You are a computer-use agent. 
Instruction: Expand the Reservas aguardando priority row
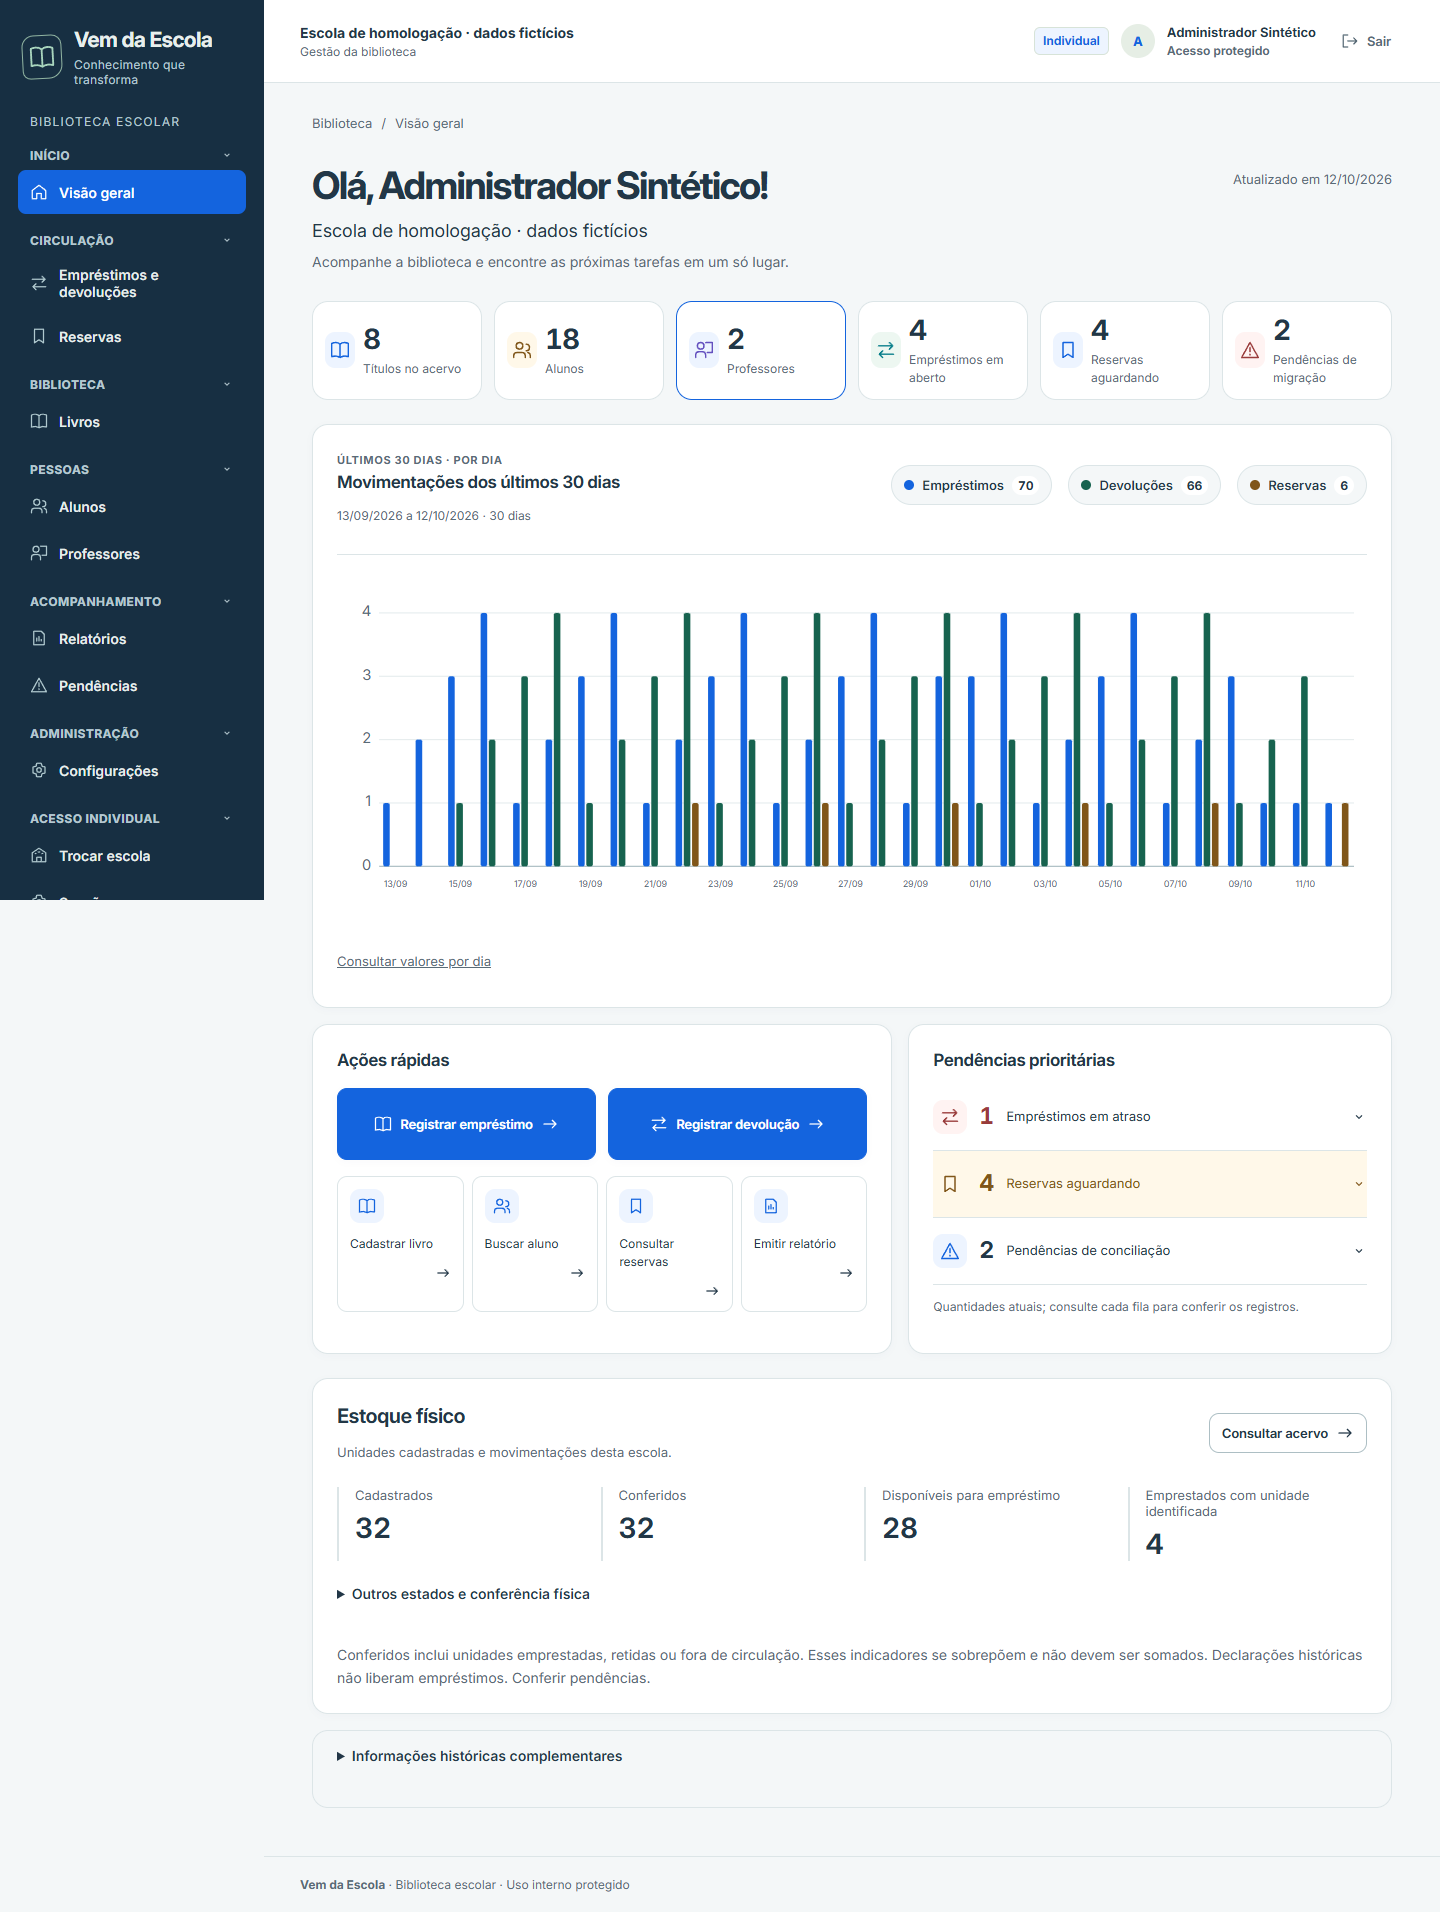tap(1150, 1184)
